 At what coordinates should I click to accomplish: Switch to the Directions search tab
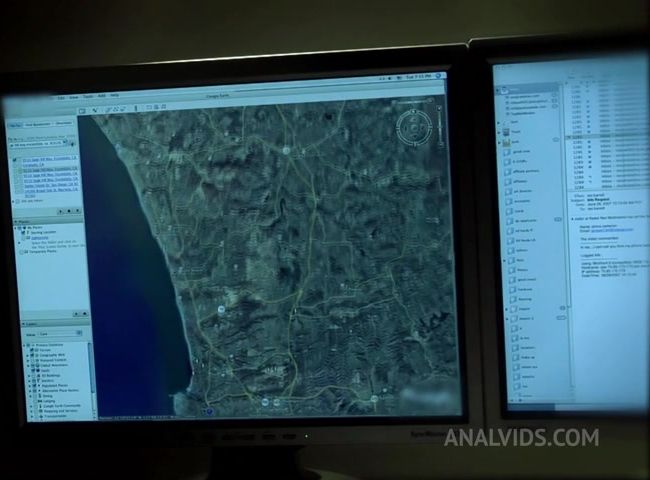[x=63, y=123]
